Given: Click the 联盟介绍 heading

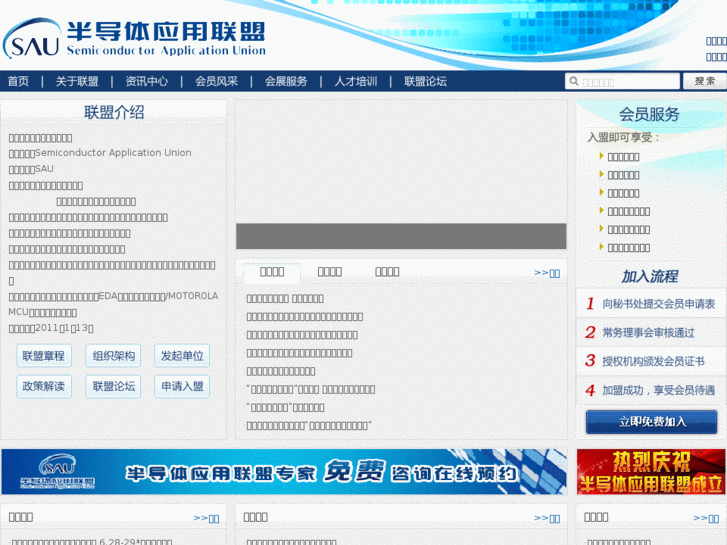Looking at the screenshot, I should (114, 112).
